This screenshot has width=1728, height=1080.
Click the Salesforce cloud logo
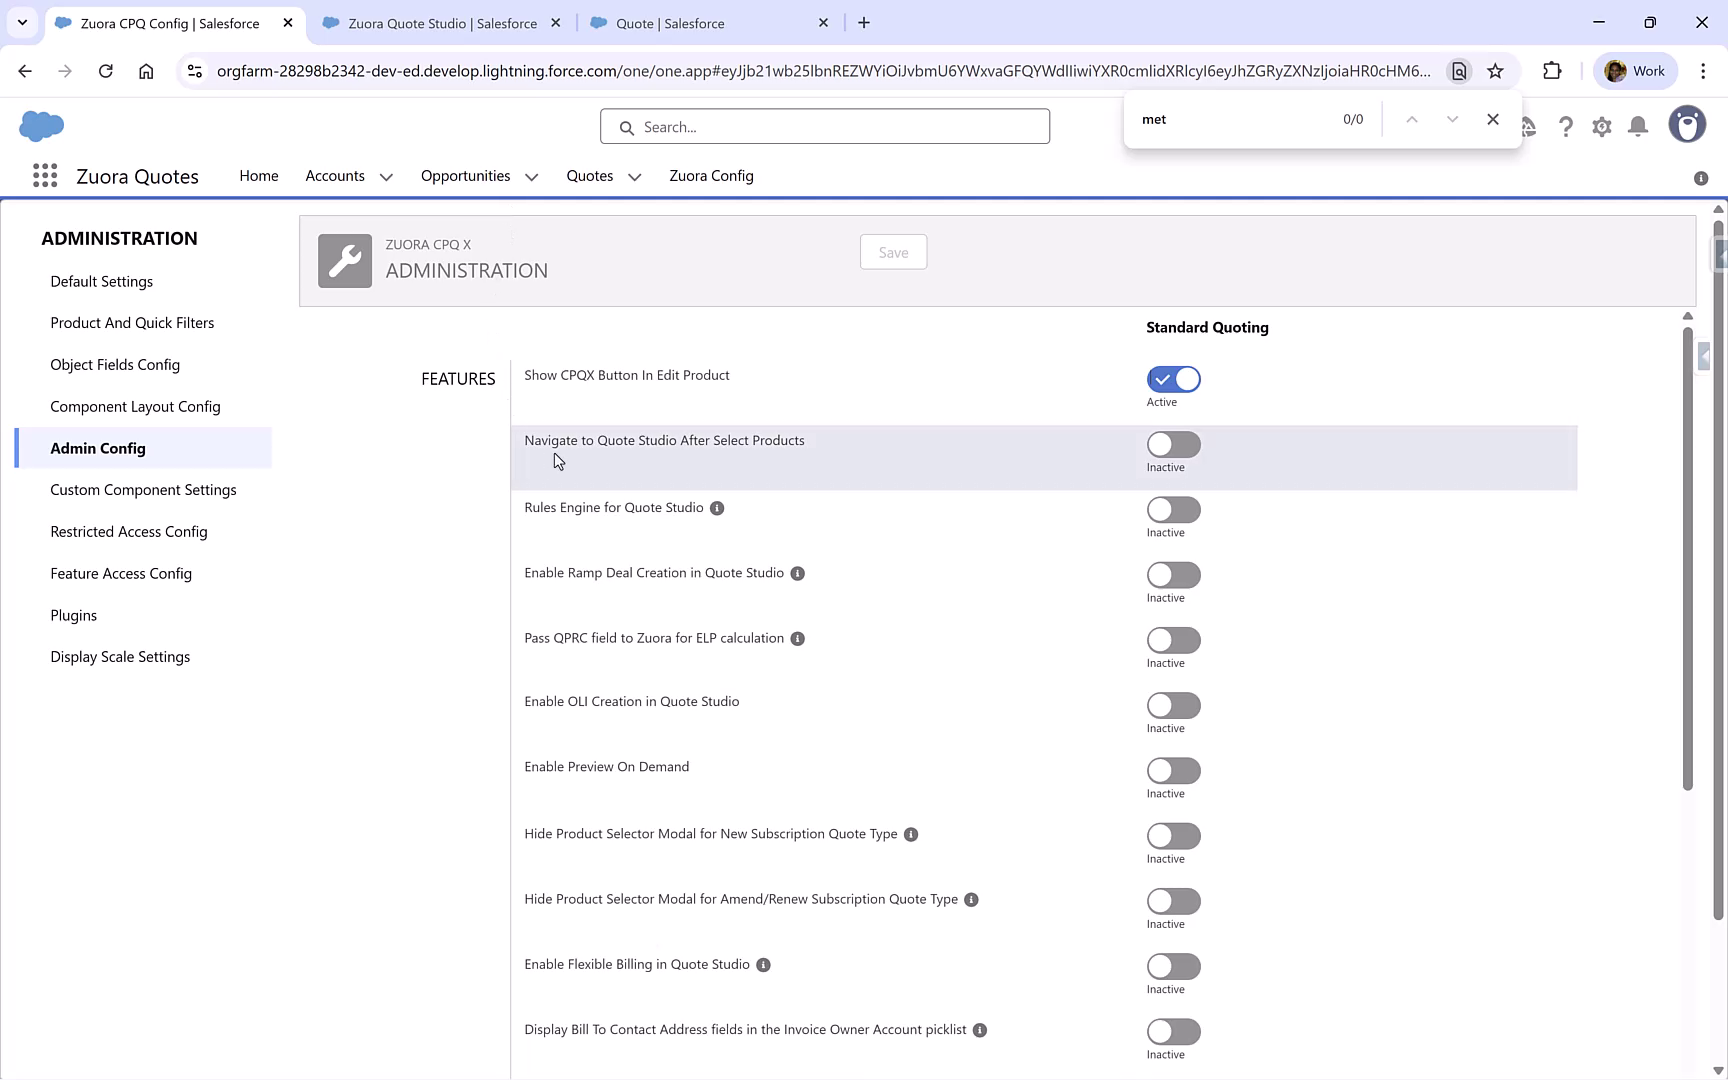click(41, 126)
